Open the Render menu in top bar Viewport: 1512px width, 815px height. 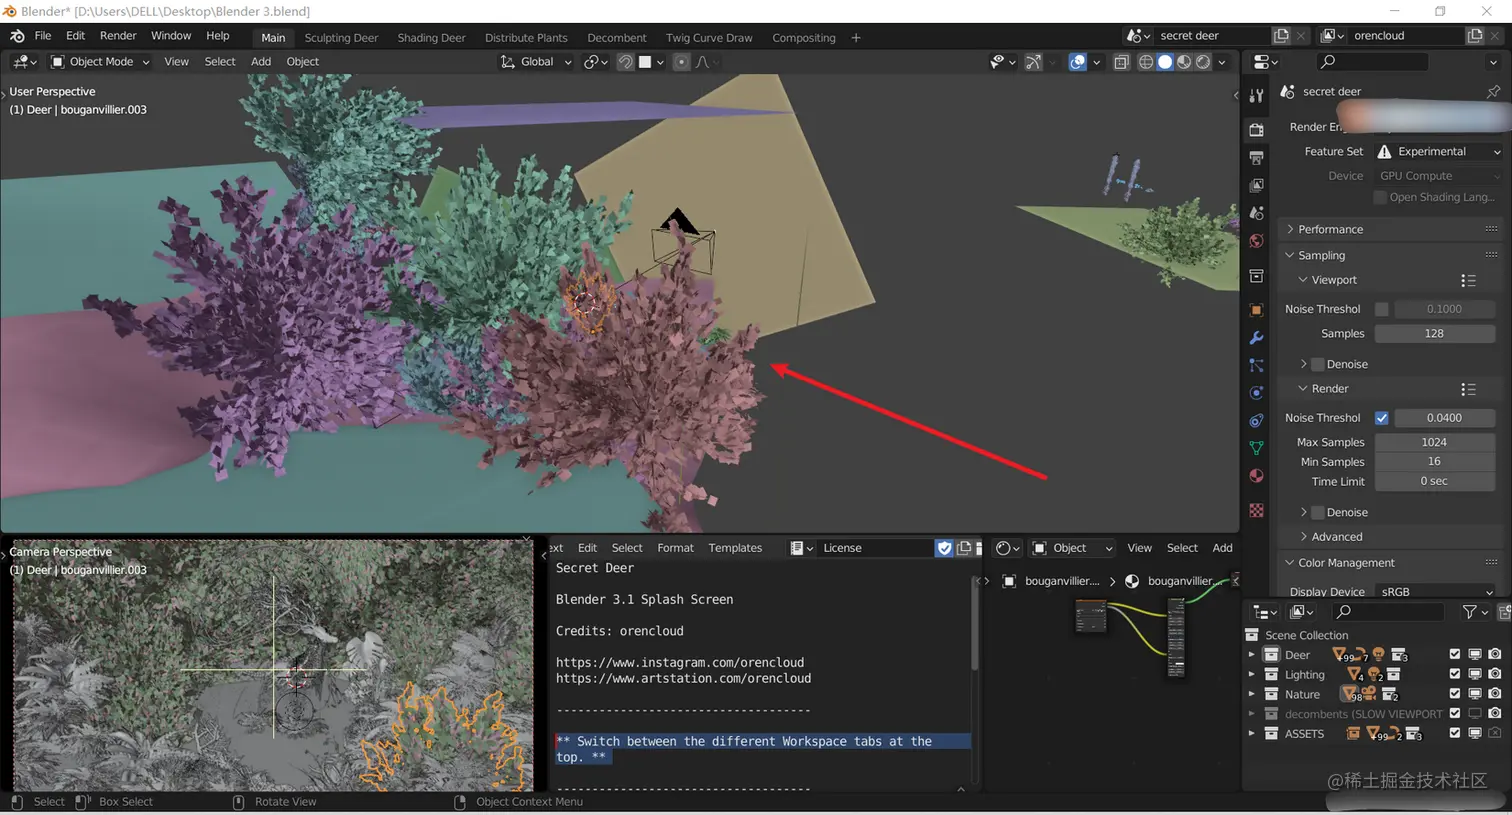[x=118, y=36]
